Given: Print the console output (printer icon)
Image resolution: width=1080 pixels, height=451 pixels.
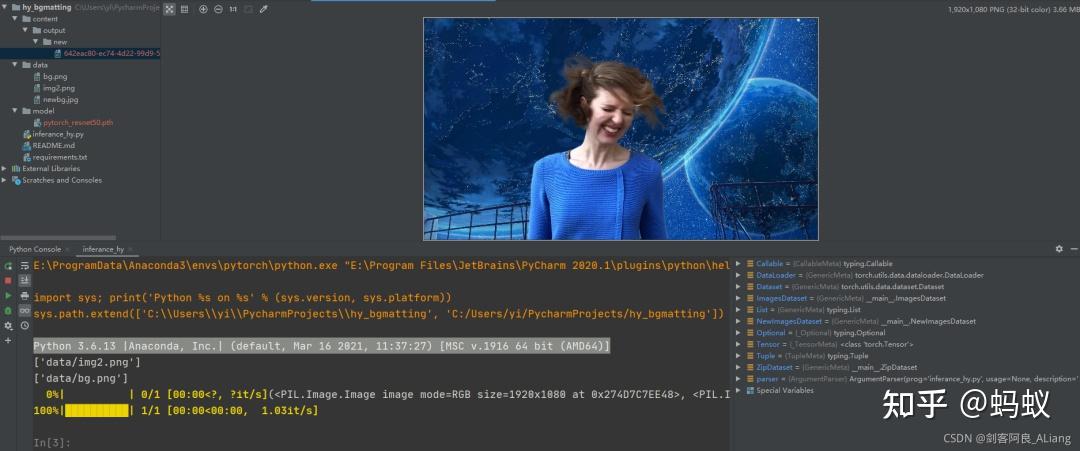Looking at the screenshot, I should 25,295.
